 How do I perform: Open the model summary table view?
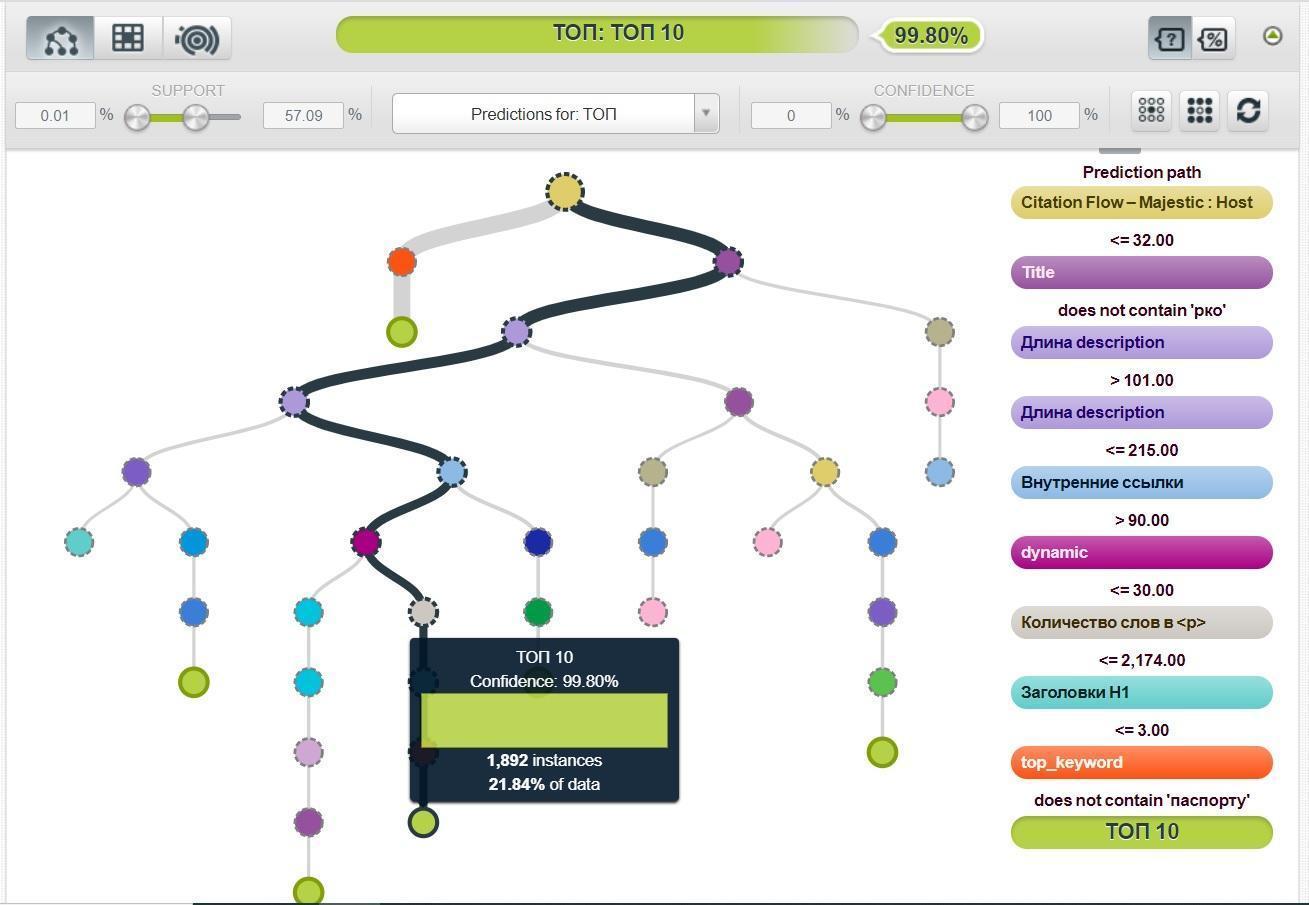128,38
